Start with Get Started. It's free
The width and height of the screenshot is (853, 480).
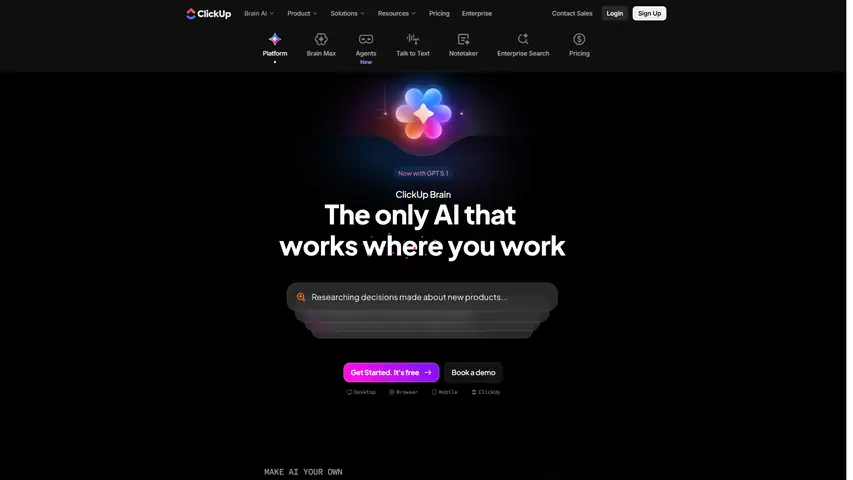point(391,372)
